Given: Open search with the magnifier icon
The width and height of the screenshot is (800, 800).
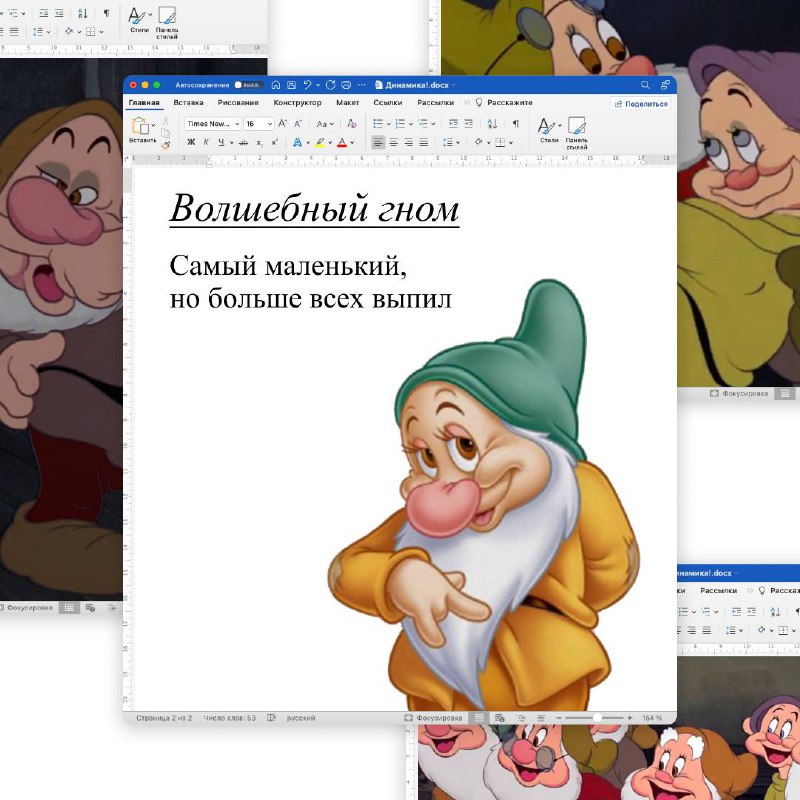Looking at the screenshot, I should pyautogui.click(x=645, y=85).
